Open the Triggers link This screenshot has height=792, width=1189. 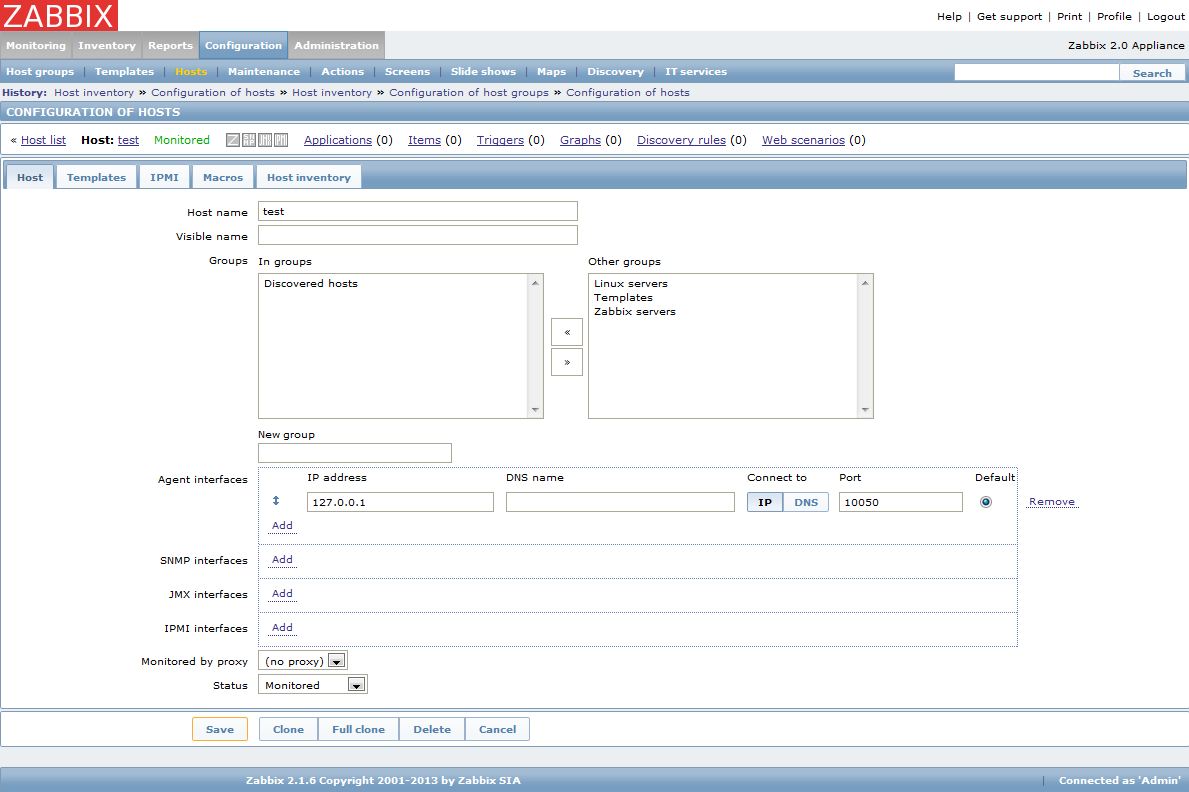tap(500, 140)
